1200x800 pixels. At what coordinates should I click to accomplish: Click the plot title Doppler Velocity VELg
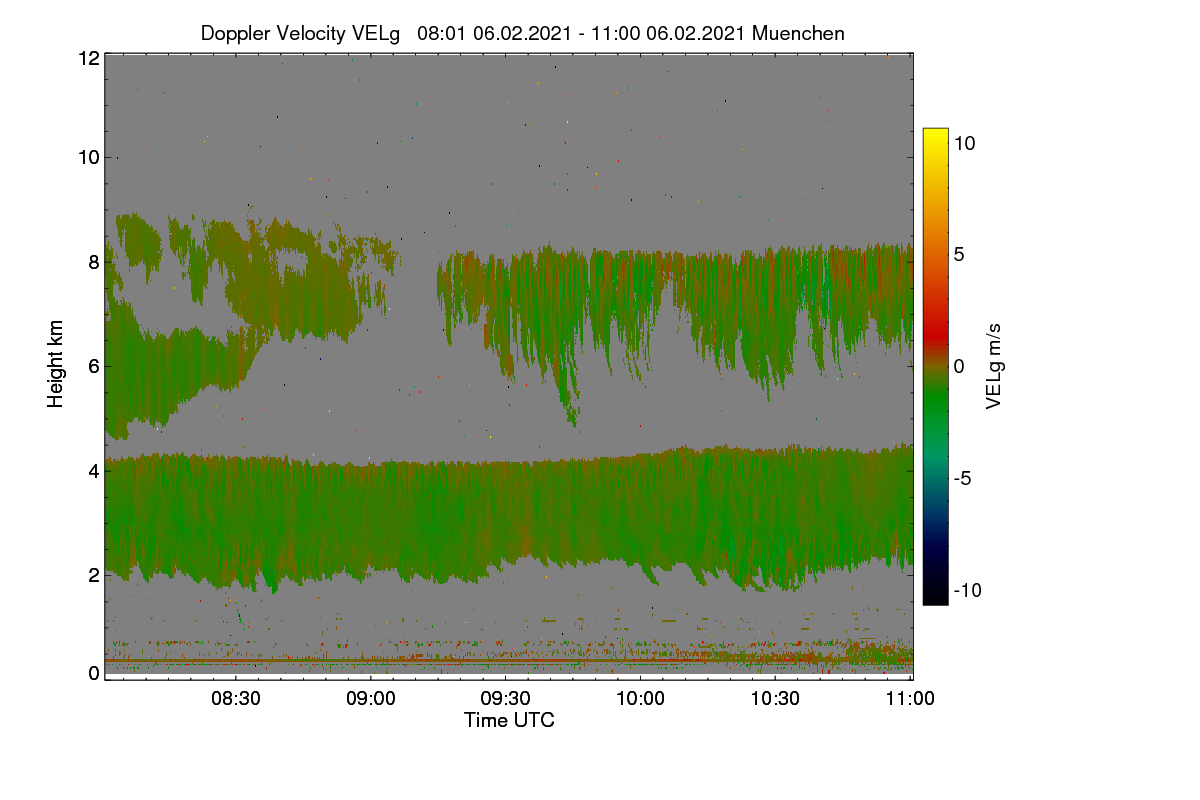pos(301,33)
